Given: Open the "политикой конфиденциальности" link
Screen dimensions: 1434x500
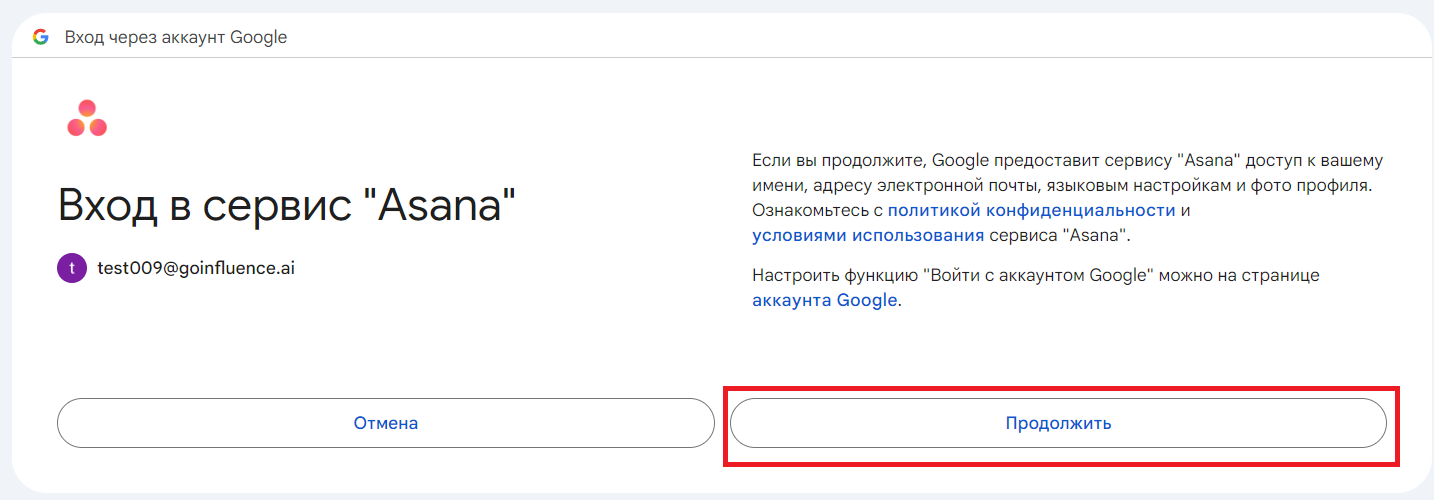Looking at the screenshot, I should [1031, 210].
